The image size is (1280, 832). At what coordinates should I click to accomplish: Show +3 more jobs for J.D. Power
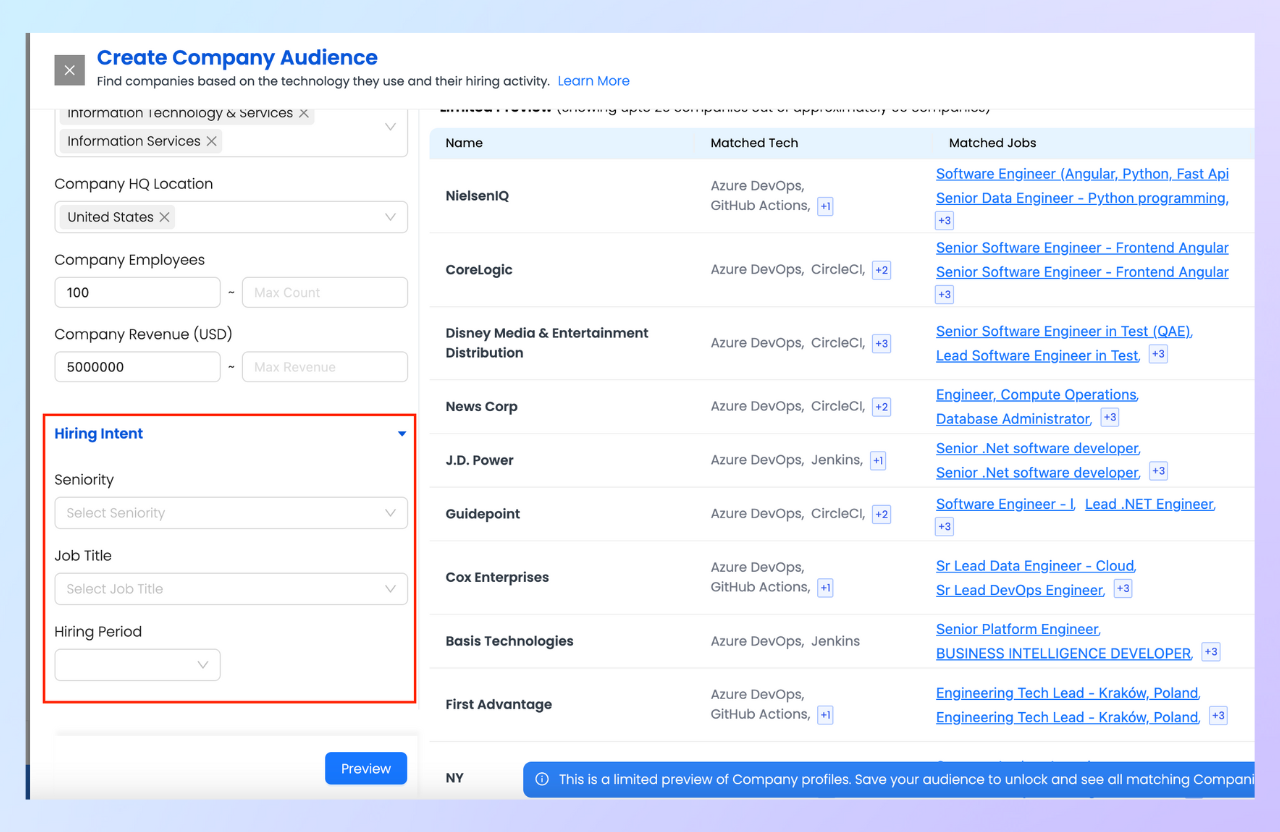pyautogui.click(x=1157, y=471)
